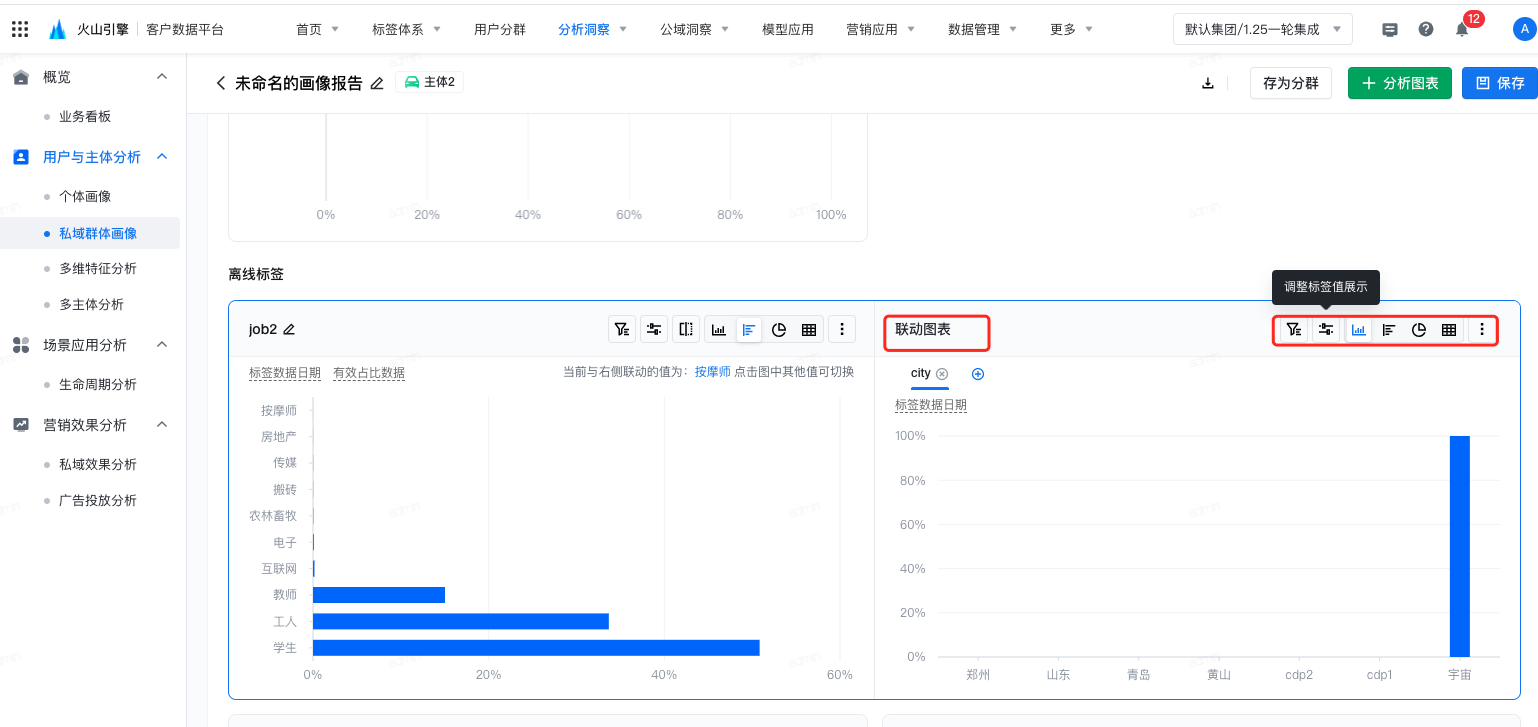Click the 宇宙 bar in the city chart
Viewport: 1538px width, 727px height.
[x=1460, y=546]
